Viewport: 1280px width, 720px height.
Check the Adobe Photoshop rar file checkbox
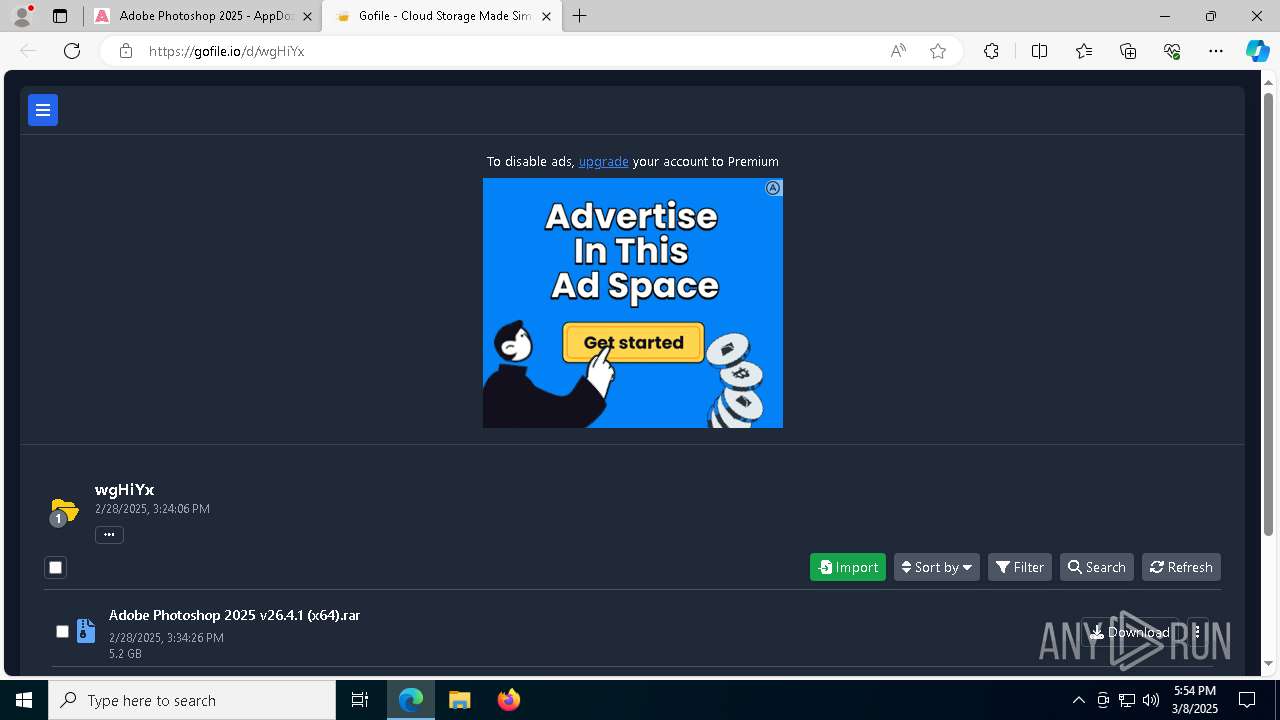tap(62, 632)
